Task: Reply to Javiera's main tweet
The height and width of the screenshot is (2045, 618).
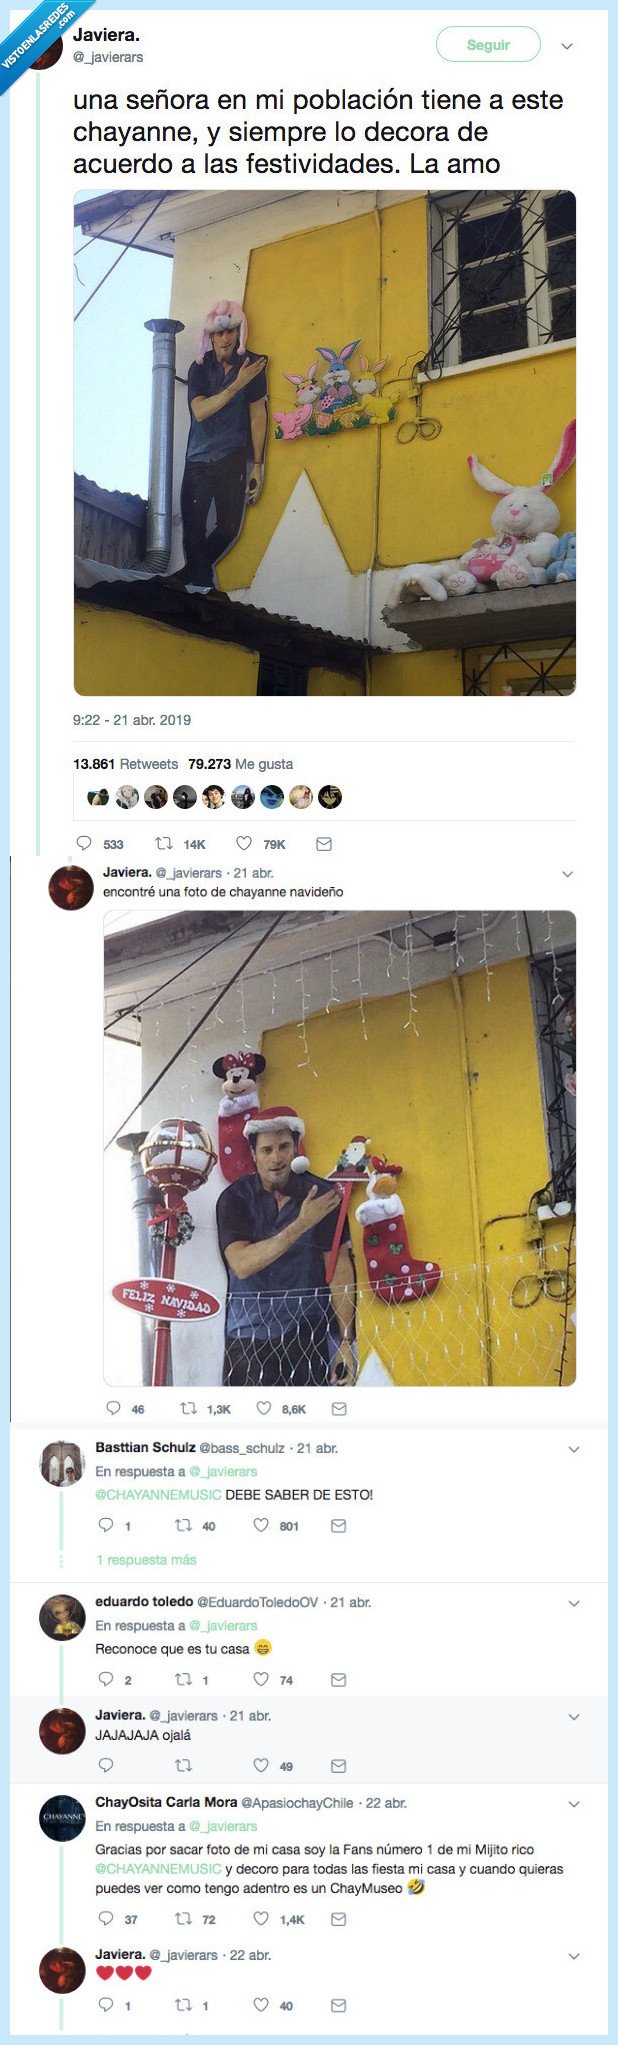Action: [x=81, y=843]
